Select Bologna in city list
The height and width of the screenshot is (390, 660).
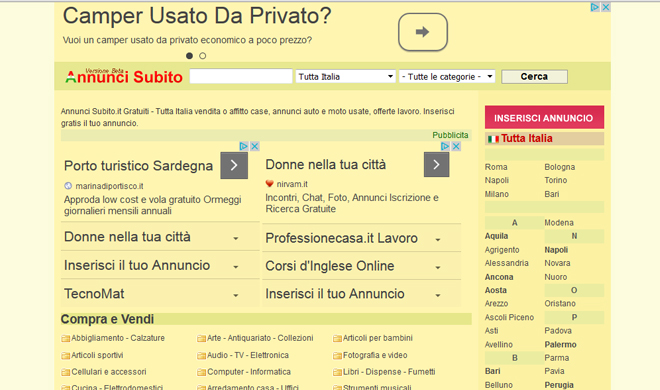(559, 167)
